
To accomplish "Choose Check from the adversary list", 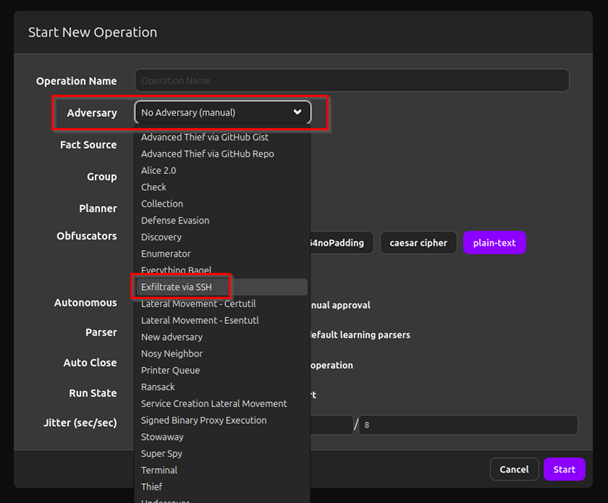I will (x=222, y=187).
